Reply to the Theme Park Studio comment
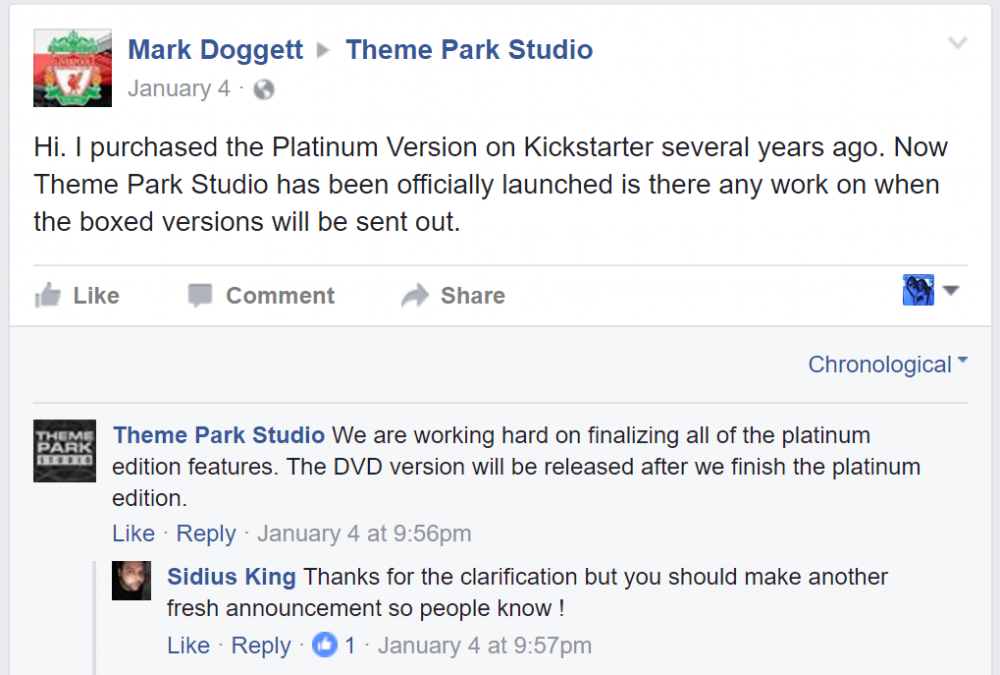 click(206, 534)
